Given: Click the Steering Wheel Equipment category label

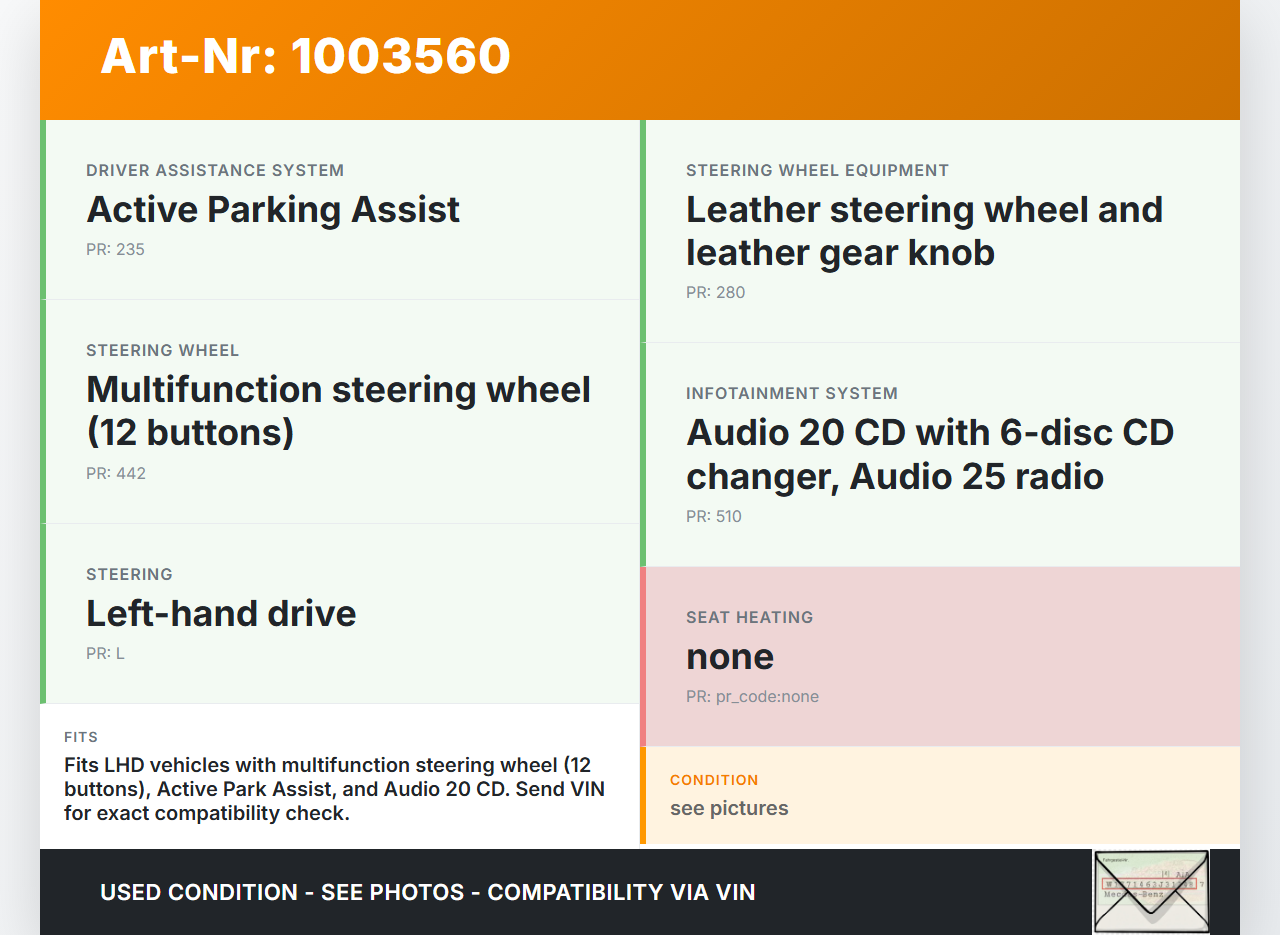Looking at the screenshot, I should click(x=817, y=171).
